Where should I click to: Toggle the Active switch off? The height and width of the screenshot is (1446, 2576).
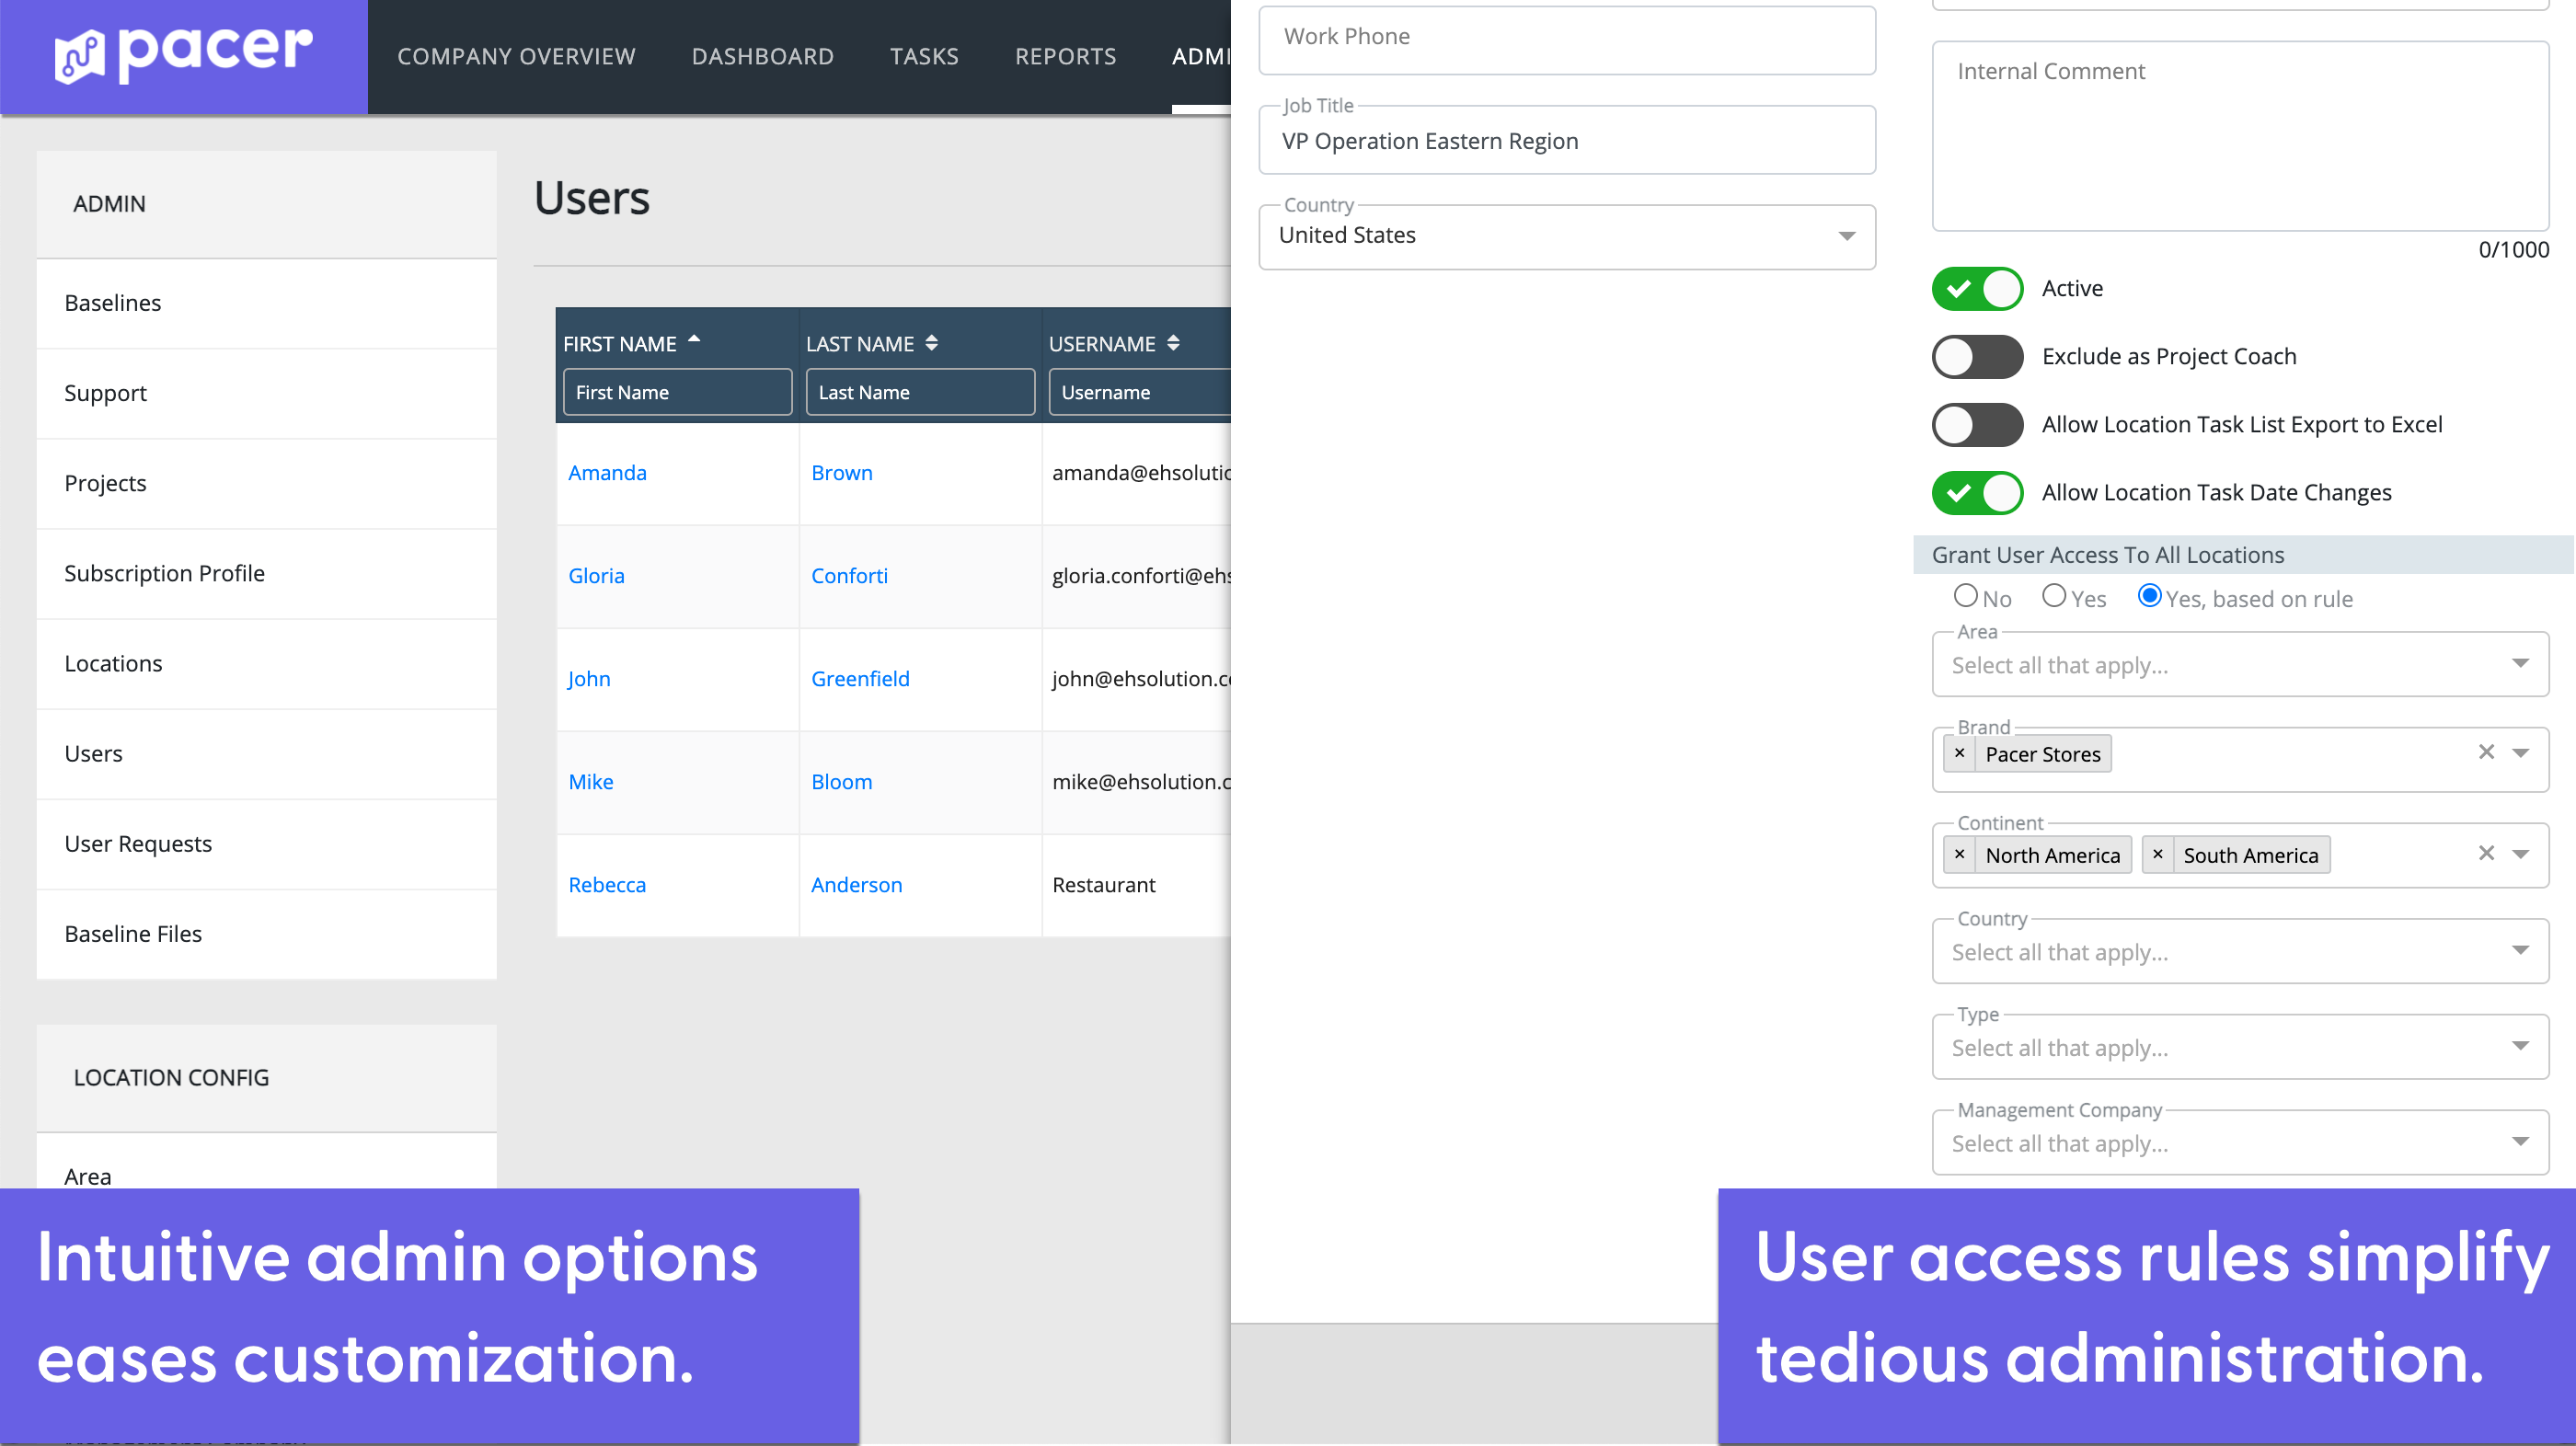click(x=1976, y=289)
